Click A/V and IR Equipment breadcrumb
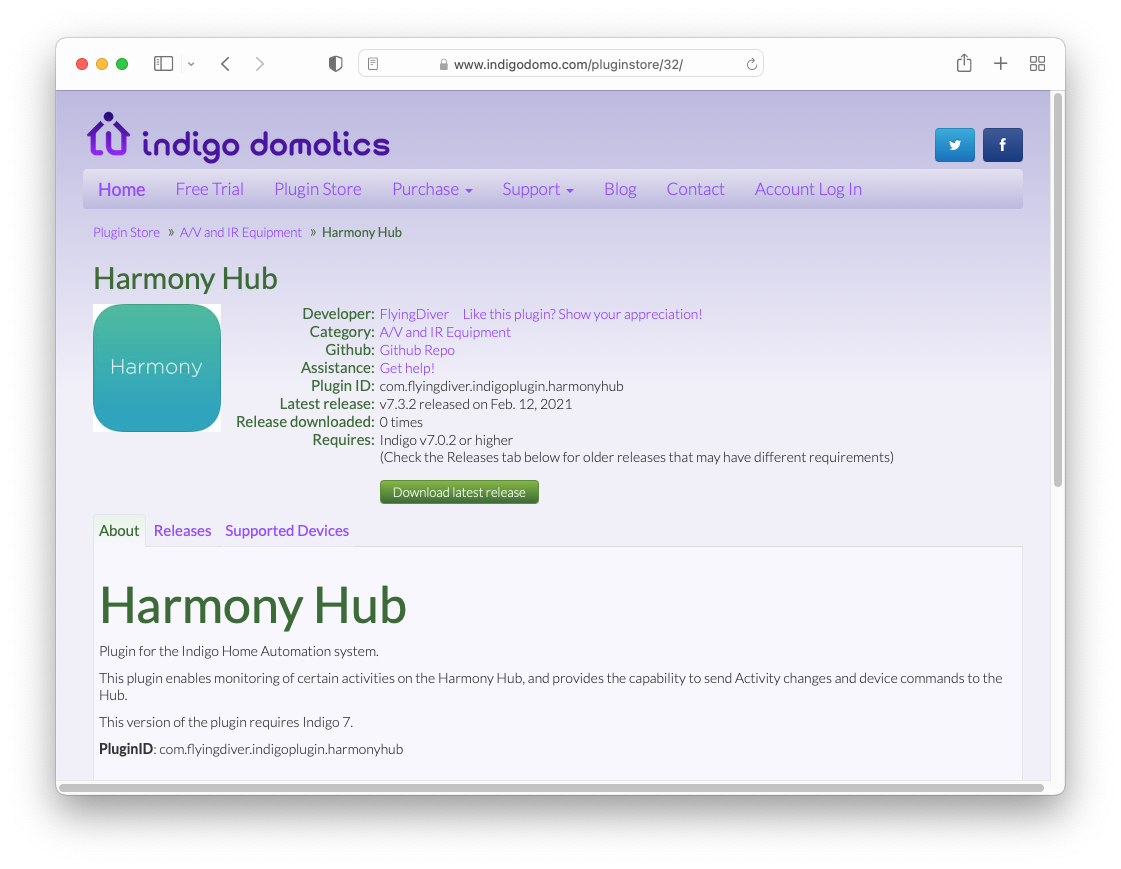Viewport: 1121px width, 869px height. tap(241, 232)
